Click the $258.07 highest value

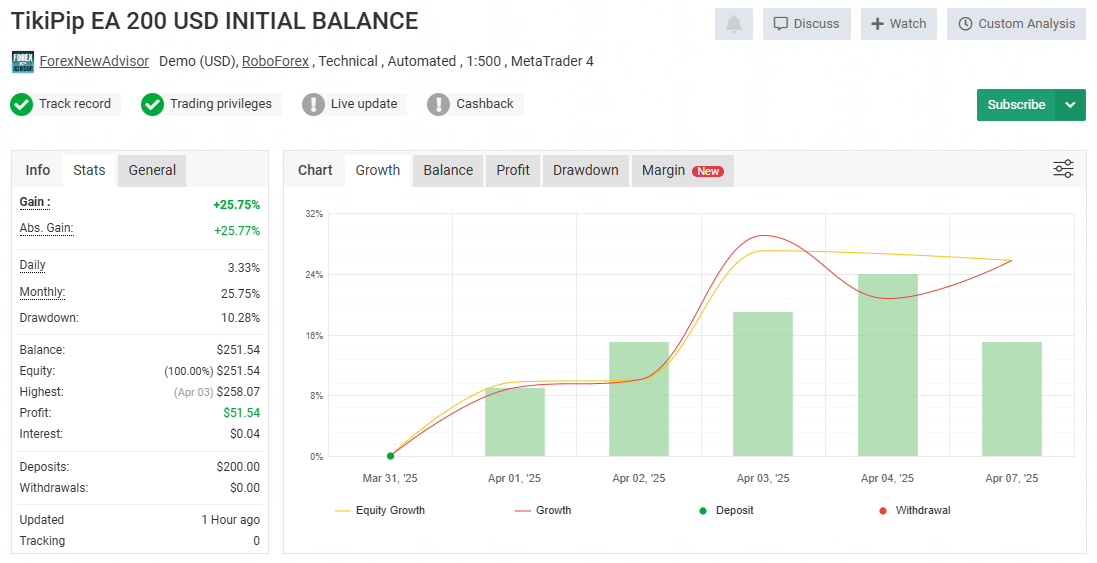coord(238,392)
